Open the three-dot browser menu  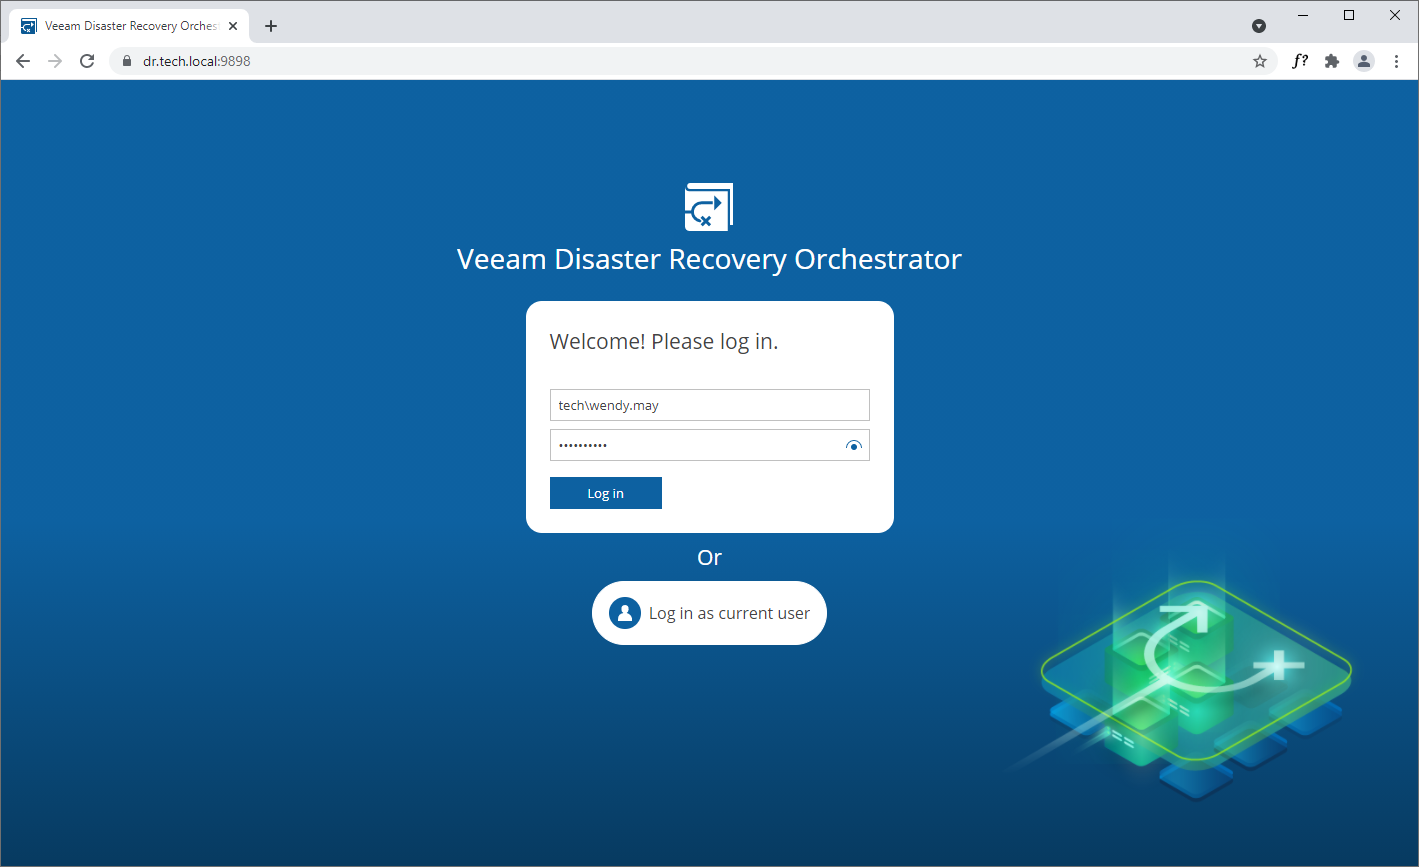[1396, 60]
